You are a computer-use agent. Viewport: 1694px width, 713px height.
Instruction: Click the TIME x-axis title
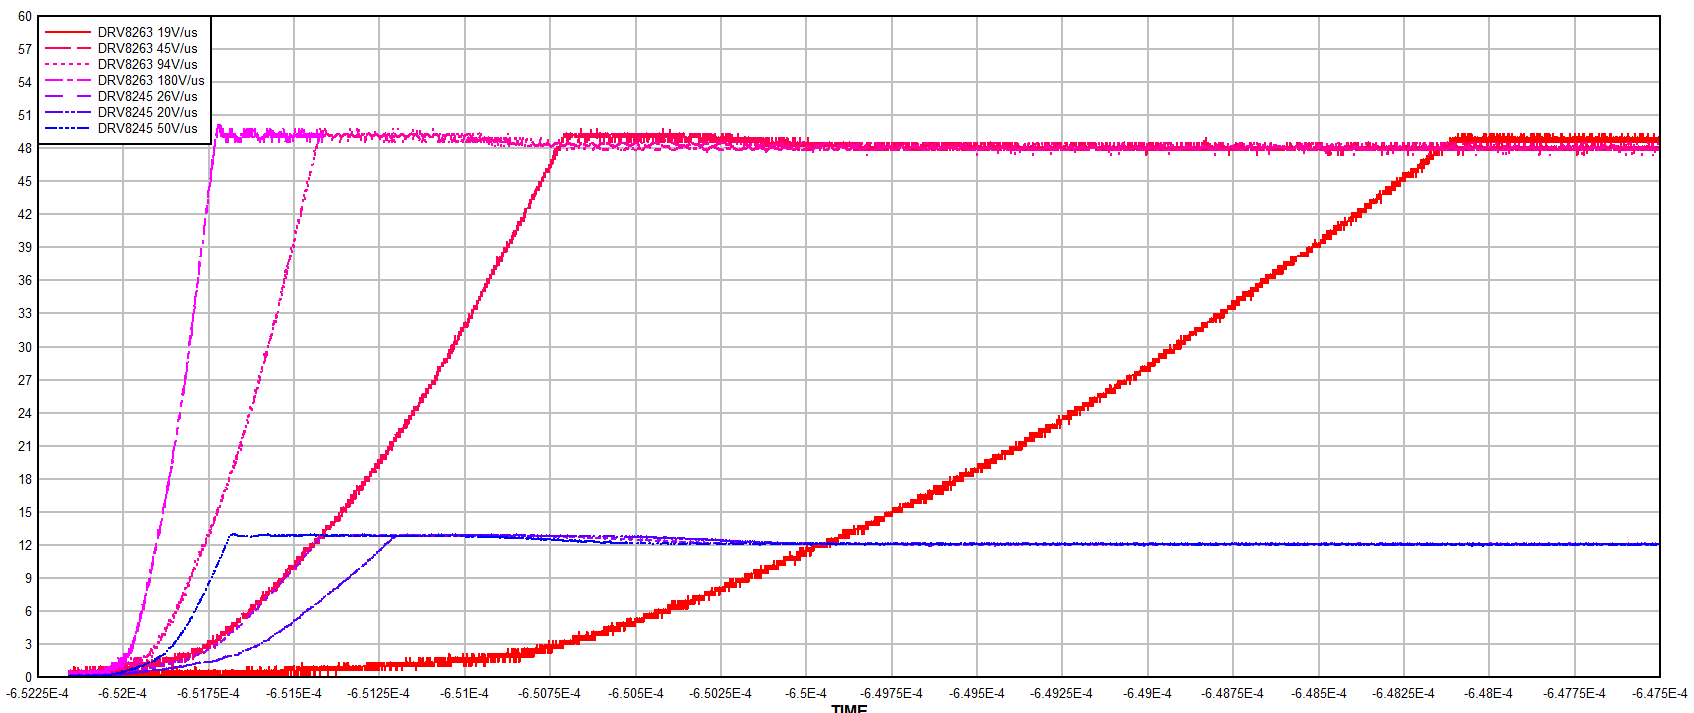click(x=849, y=708)
